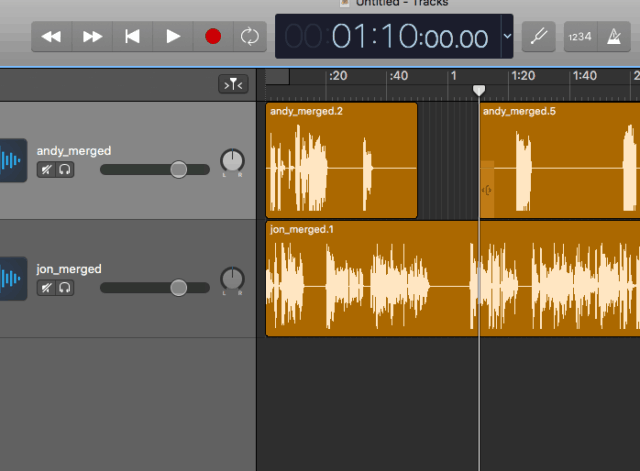Toggle the Tuner tuning fork button
640x471 pixels.
coord(539,37)
